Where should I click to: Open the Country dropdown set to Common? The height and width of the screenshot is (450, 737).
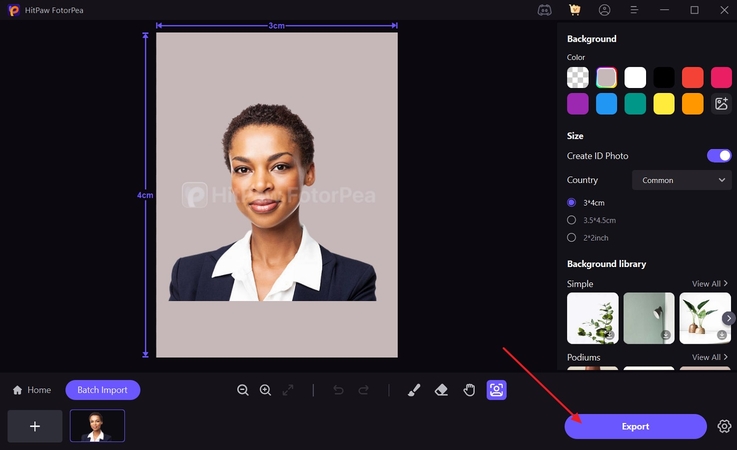[x=682, y=180]
